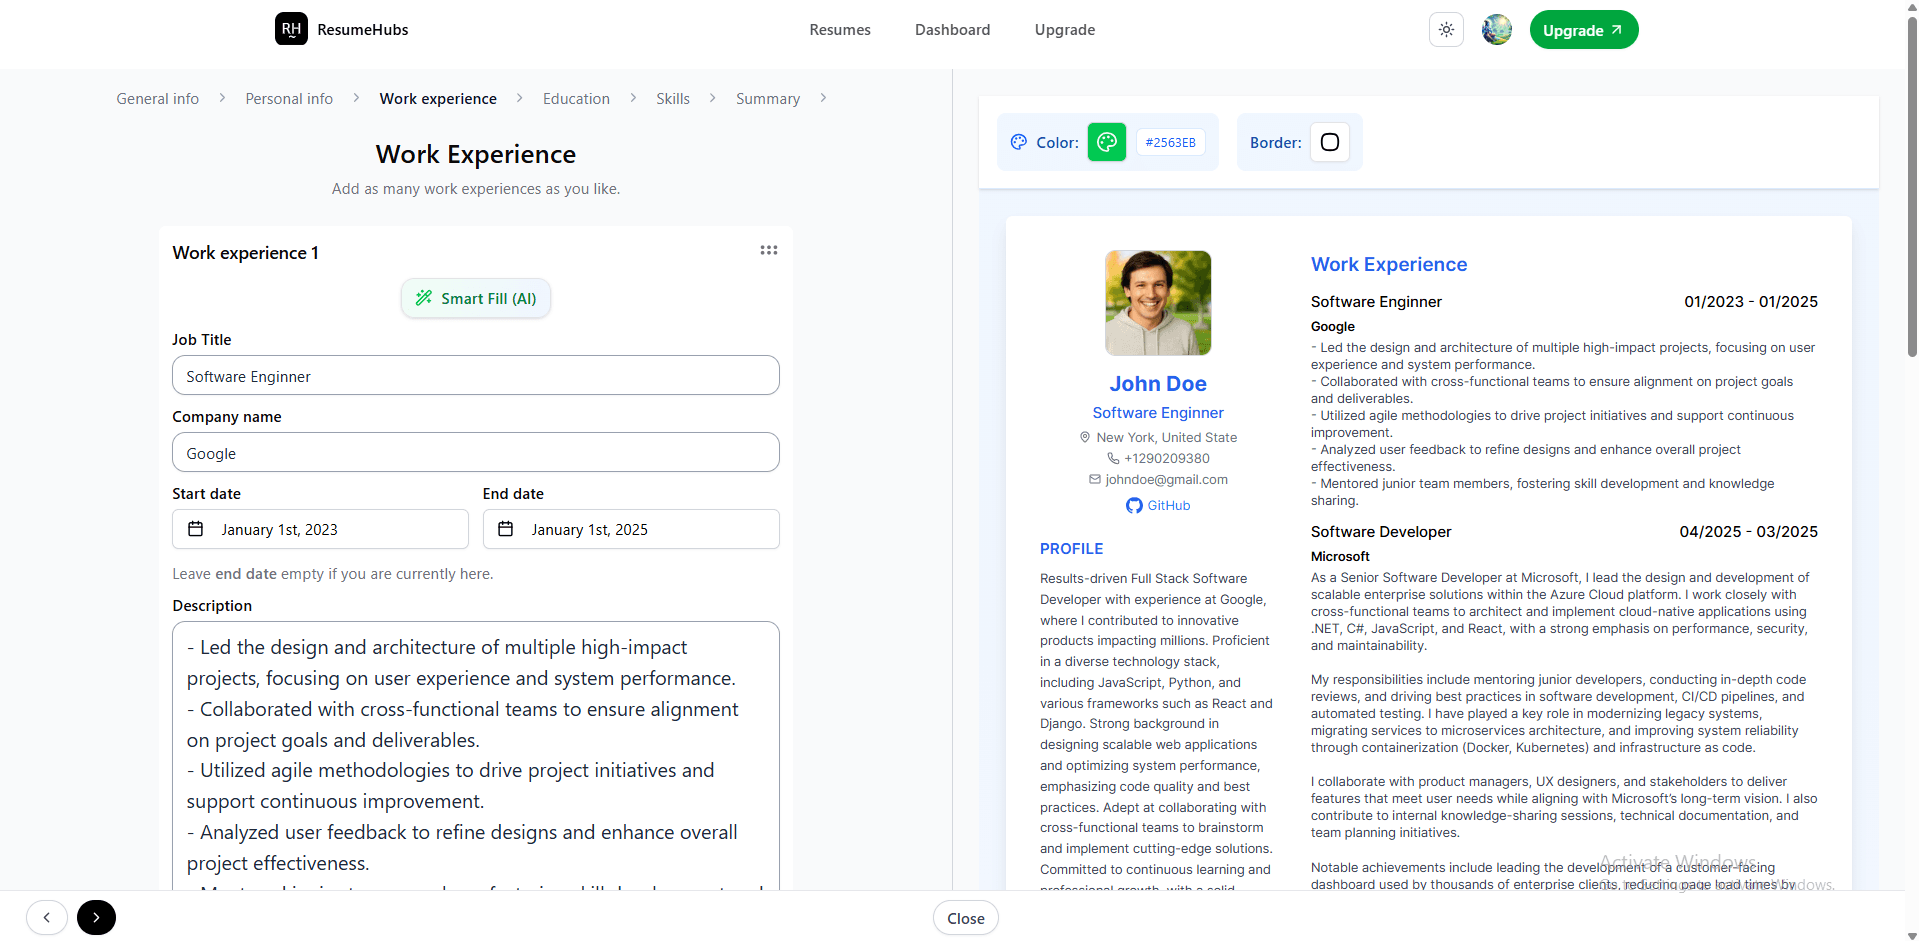The height and width of the screenshot is (941, 1919).
Task: Click the Smart Fill (AI) button
Action: [x=476, y=298]
